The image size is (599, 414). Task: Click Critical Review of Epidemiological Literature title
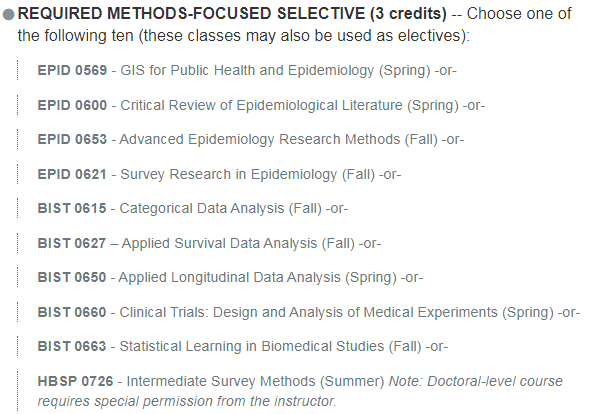click(x=261, y=105)
